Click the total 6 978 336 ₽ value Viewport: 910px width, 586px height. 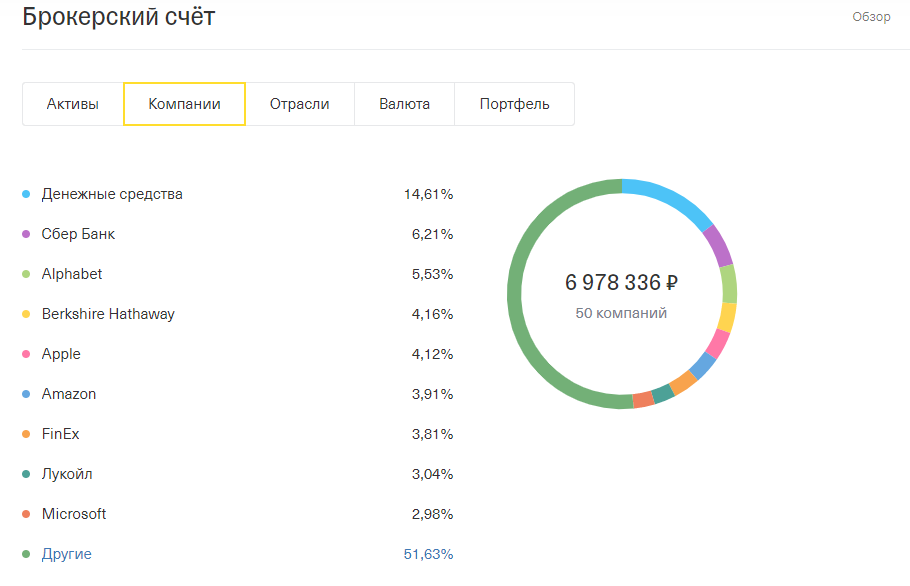coord(622,283)
